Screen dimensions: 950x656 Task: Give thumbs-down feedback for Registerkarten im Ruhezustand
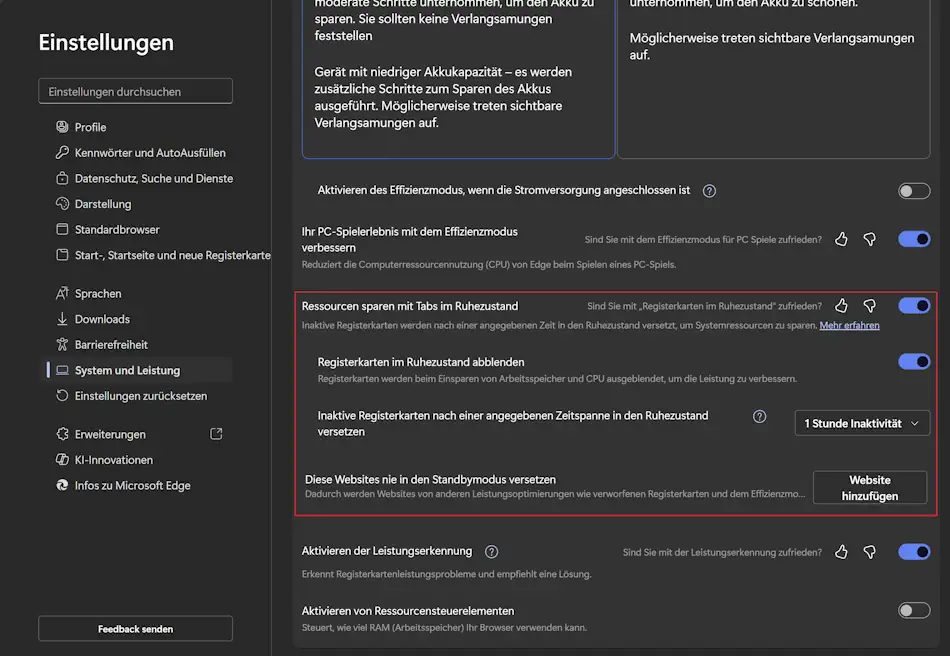(x=868, y=305)
